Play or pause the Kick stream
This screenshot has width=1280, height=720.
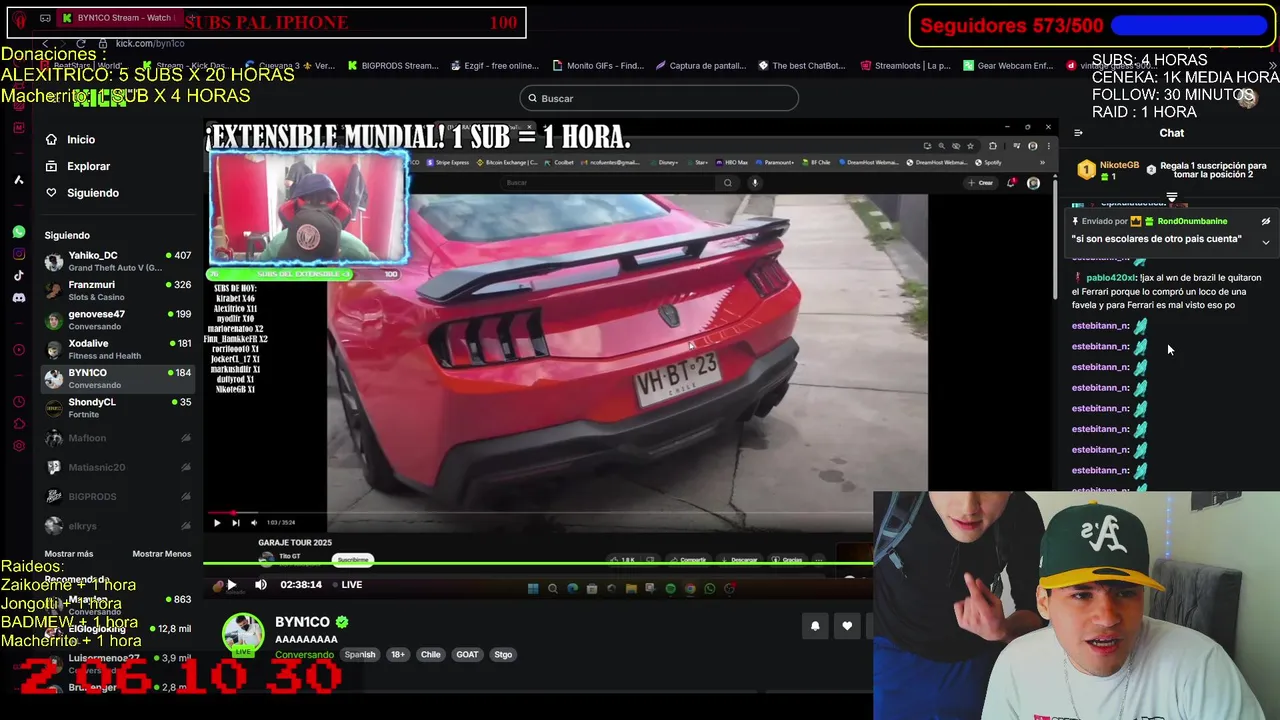(x=231, y=585)
